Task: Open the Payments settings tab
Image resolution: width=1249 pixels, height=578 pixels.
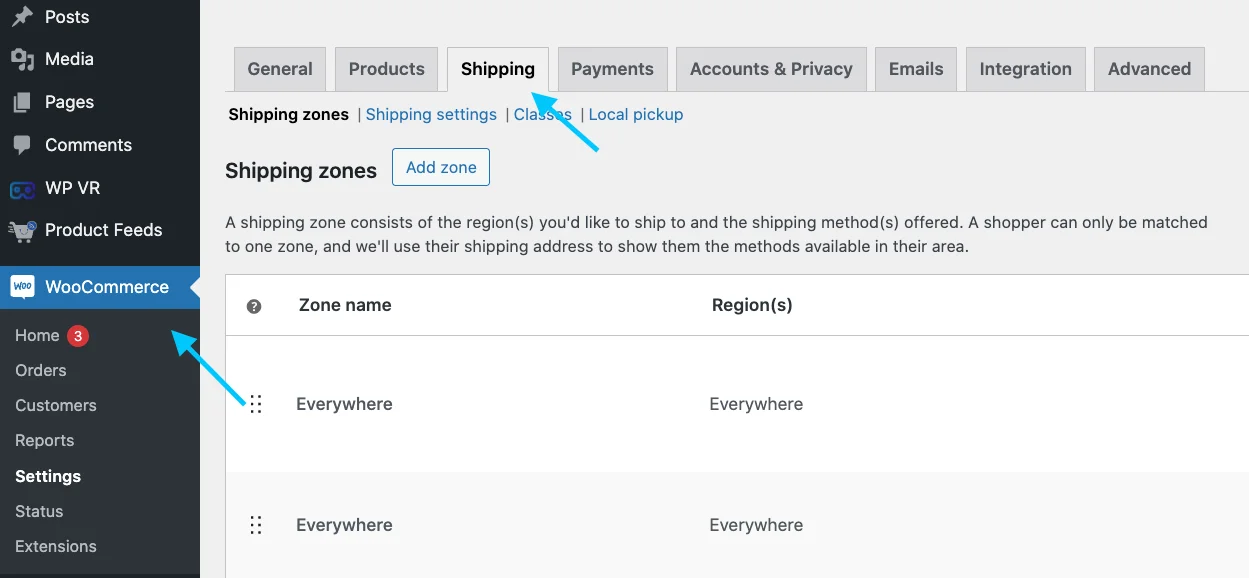Action: [x=612, y=69]
